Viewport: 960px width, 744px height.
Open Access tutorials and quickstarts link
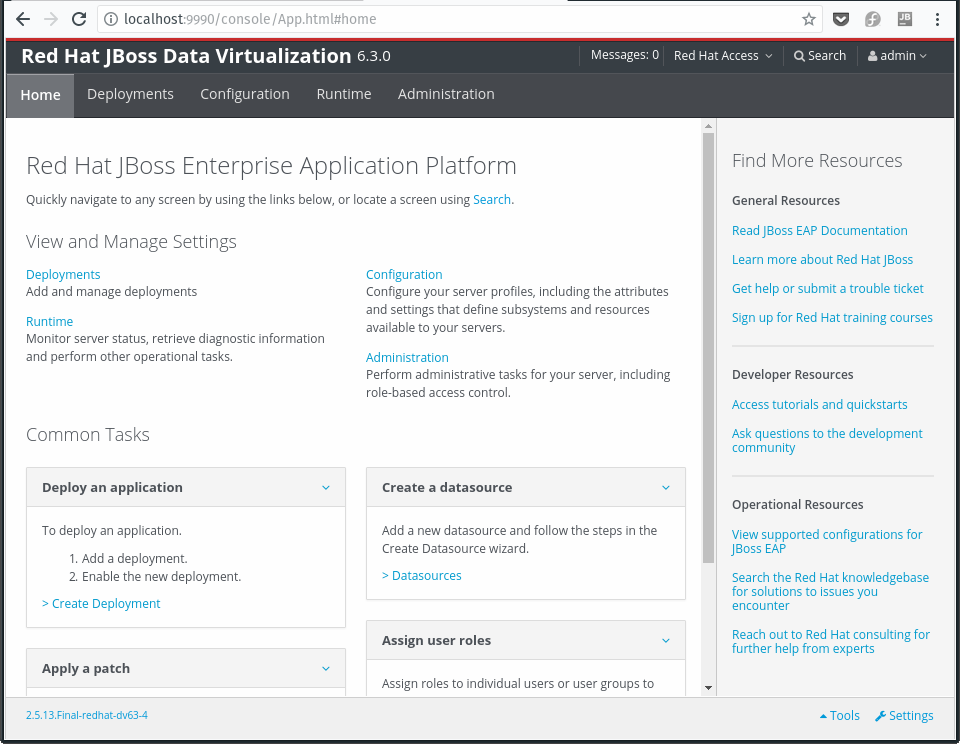[820, 405]
